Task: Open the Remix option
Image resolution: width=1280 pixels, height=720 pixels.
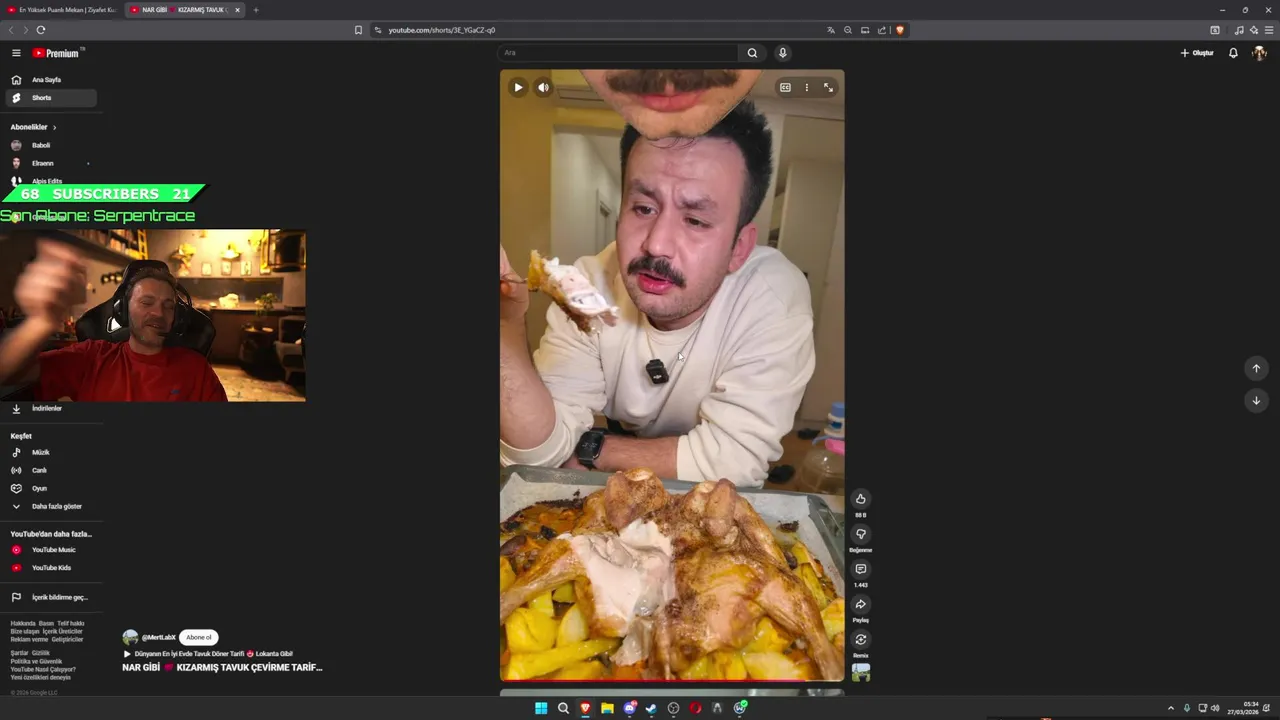Action: pyautogui.click(x=860, y=639)
